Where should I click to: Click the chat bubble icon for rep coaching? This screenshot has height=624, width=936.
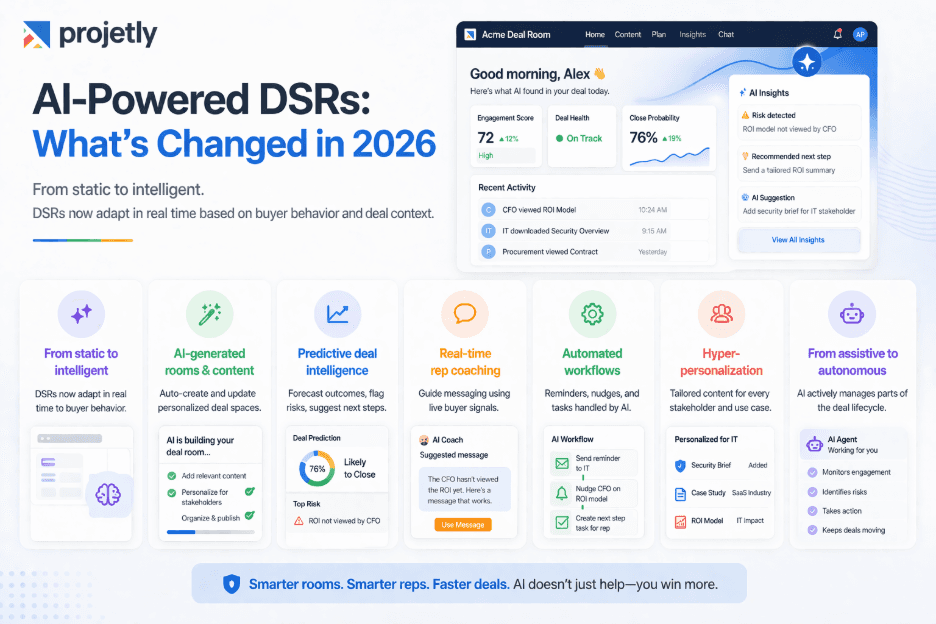(x=464, y=314)
